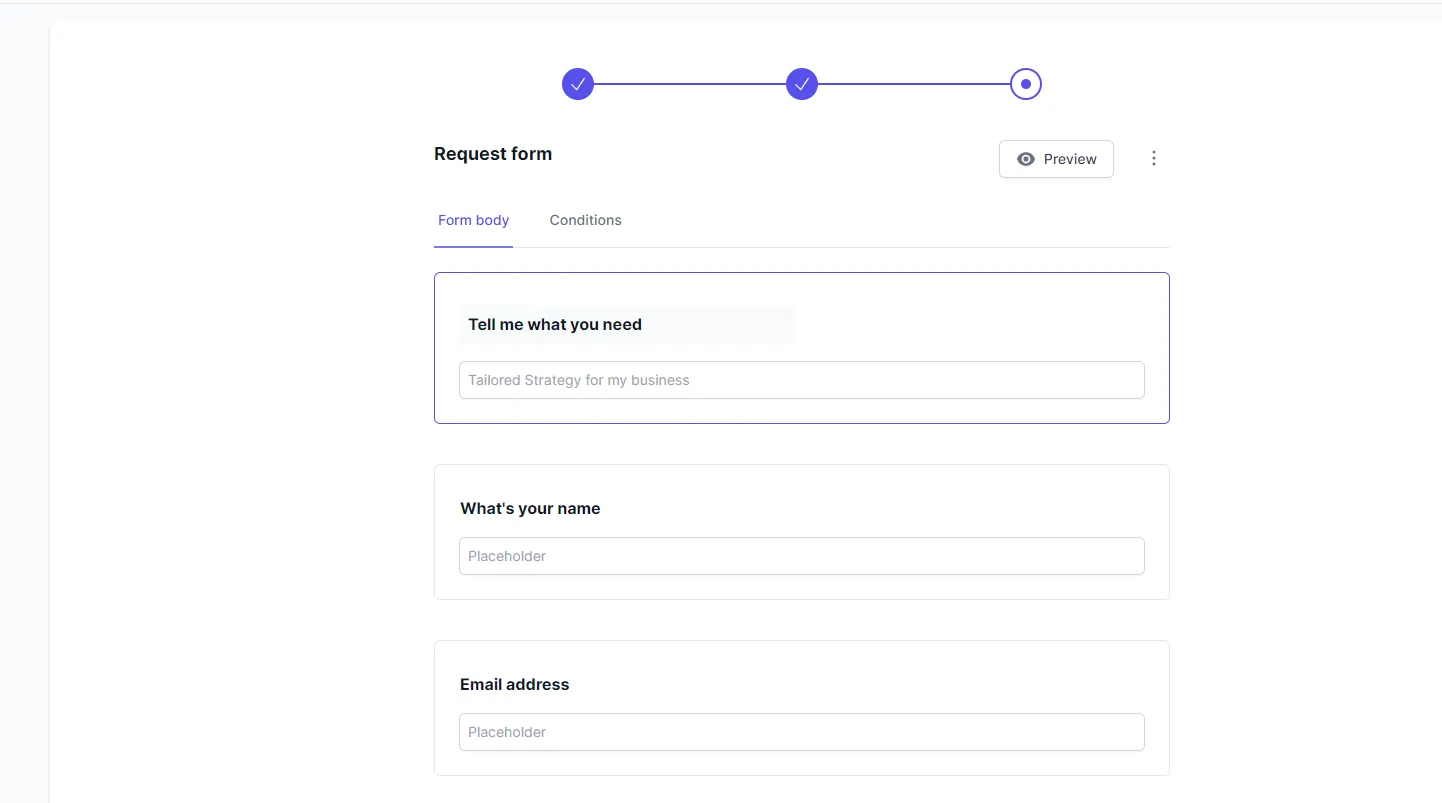This screenshot has width=1442, height=803.
Task: Open the three-dot more options menu
Action: point(1154,158)
